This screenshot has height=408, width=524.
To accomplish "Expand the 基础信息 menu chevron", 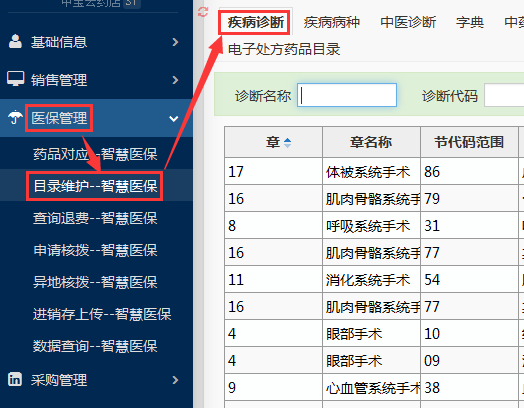I will (x=175, y=42).
